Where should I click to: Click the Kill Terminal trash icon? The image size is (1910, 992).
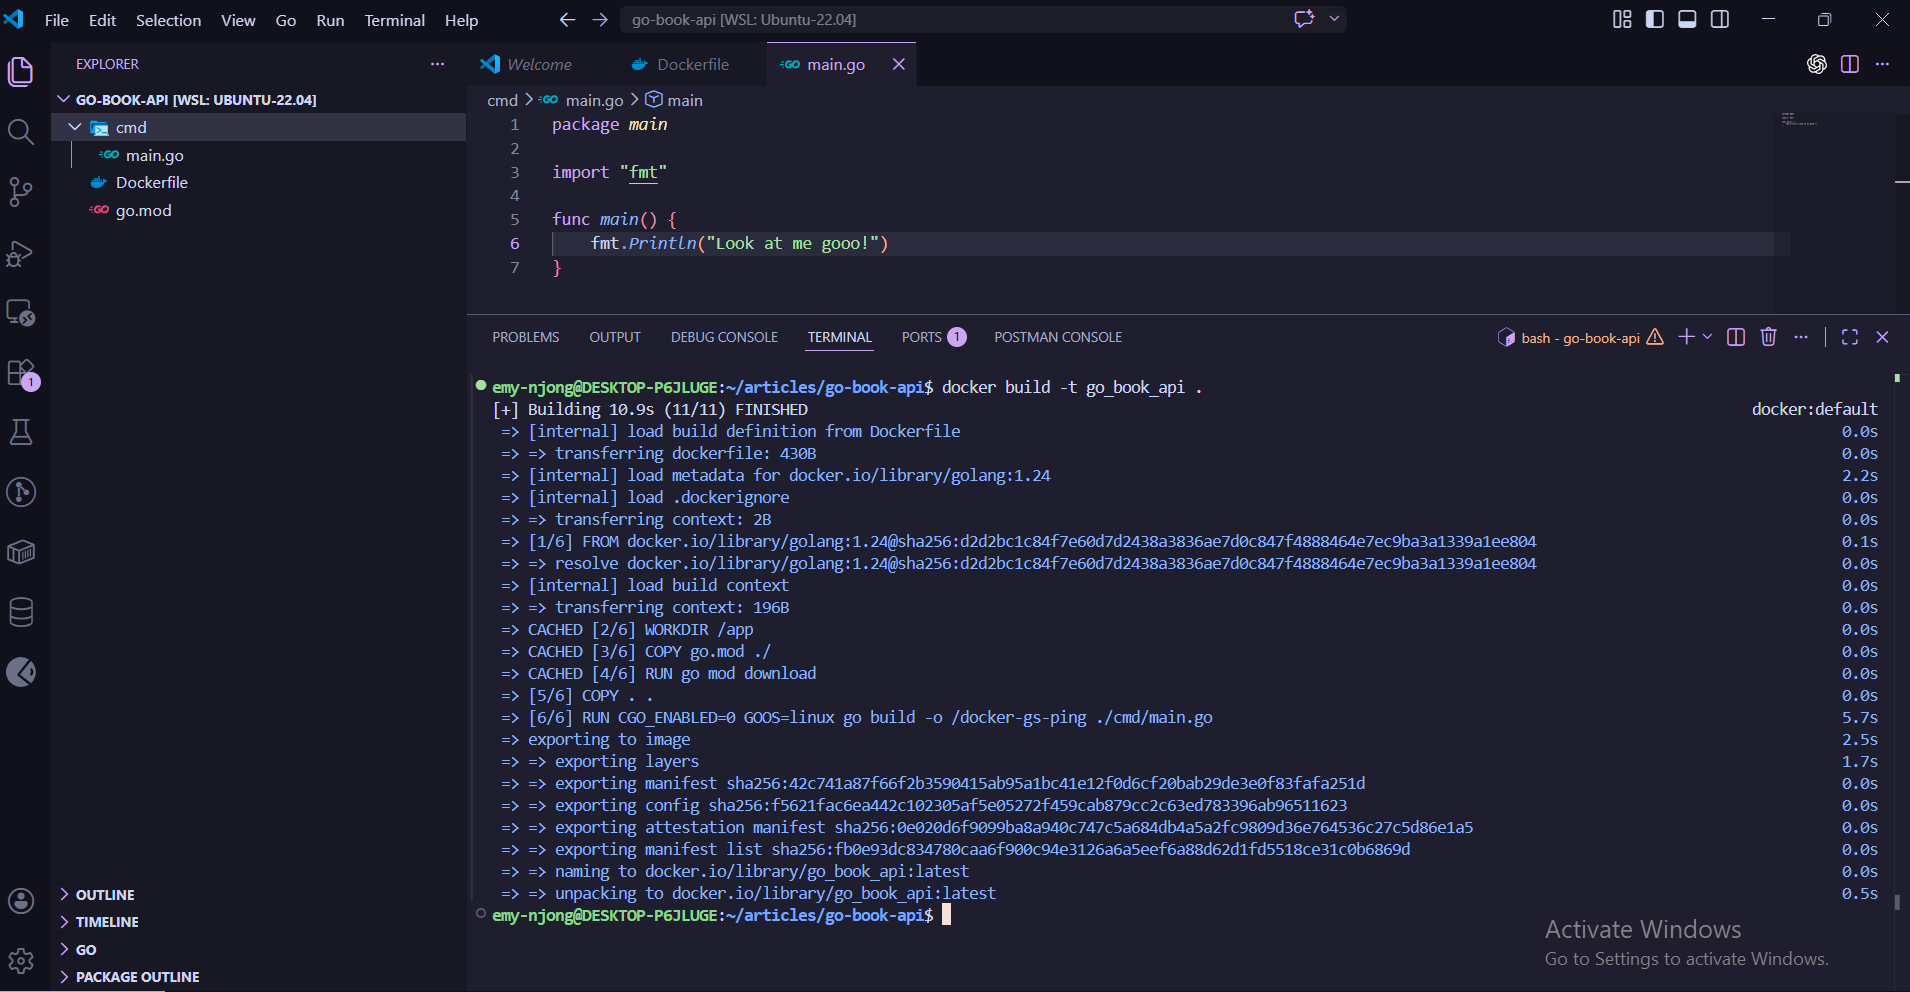click(x=1768, y=337)
